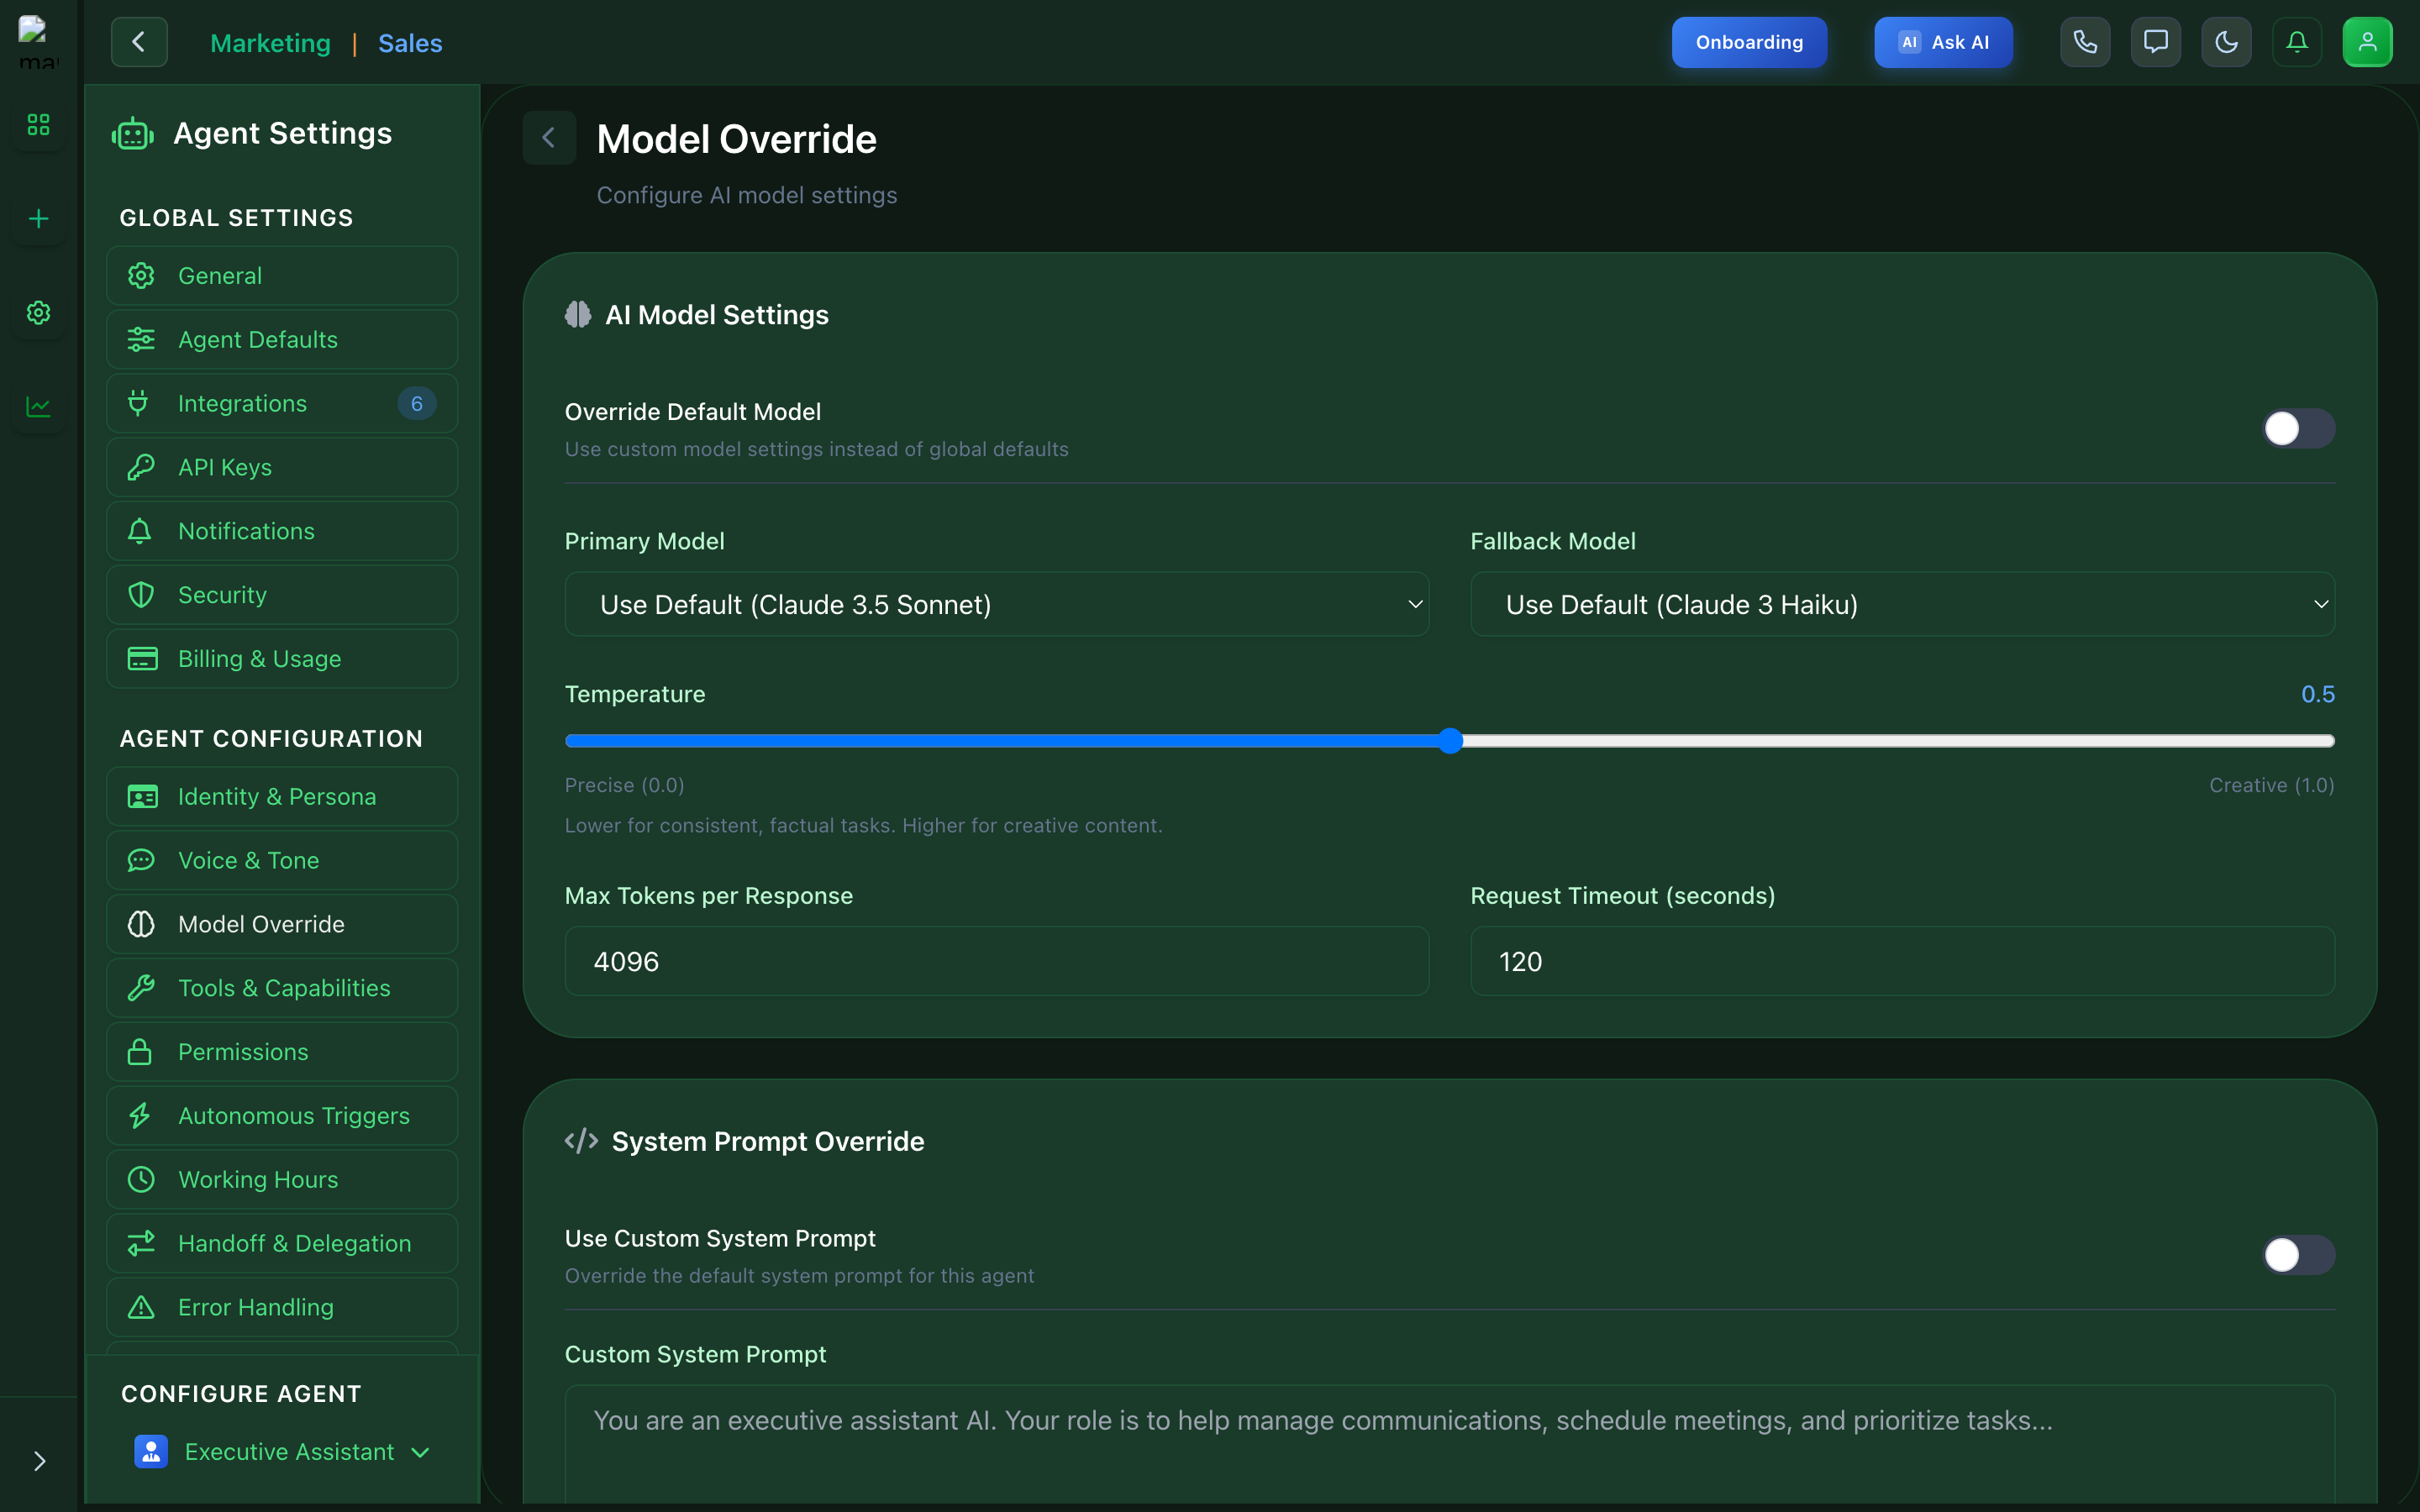Click the robot icon beside Agent Settings
The width and height of the screenshot is (2420, 1512).
coord(133,134)
